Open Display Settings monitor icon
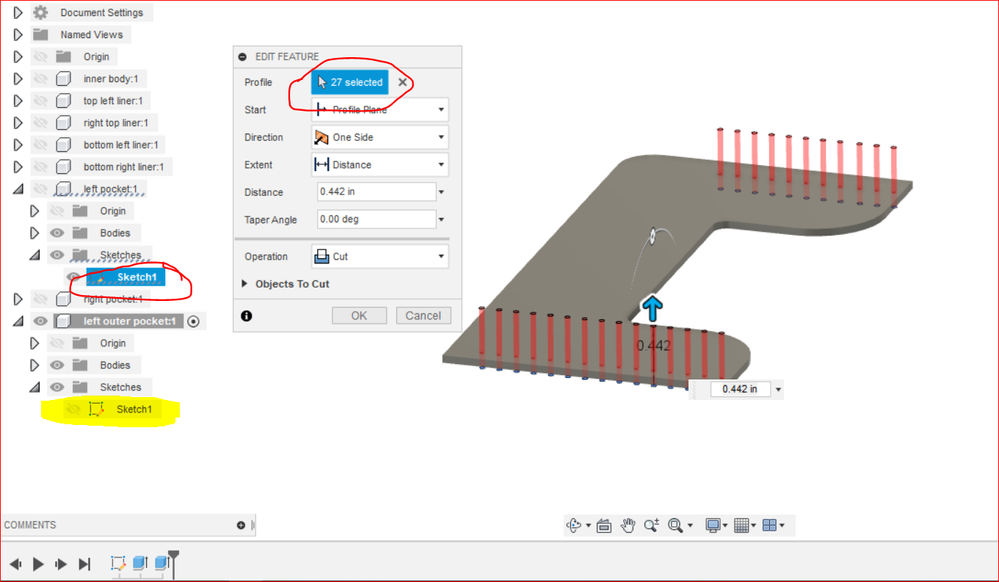The width and height of the screenshot is (999, 582). (712, 525)
